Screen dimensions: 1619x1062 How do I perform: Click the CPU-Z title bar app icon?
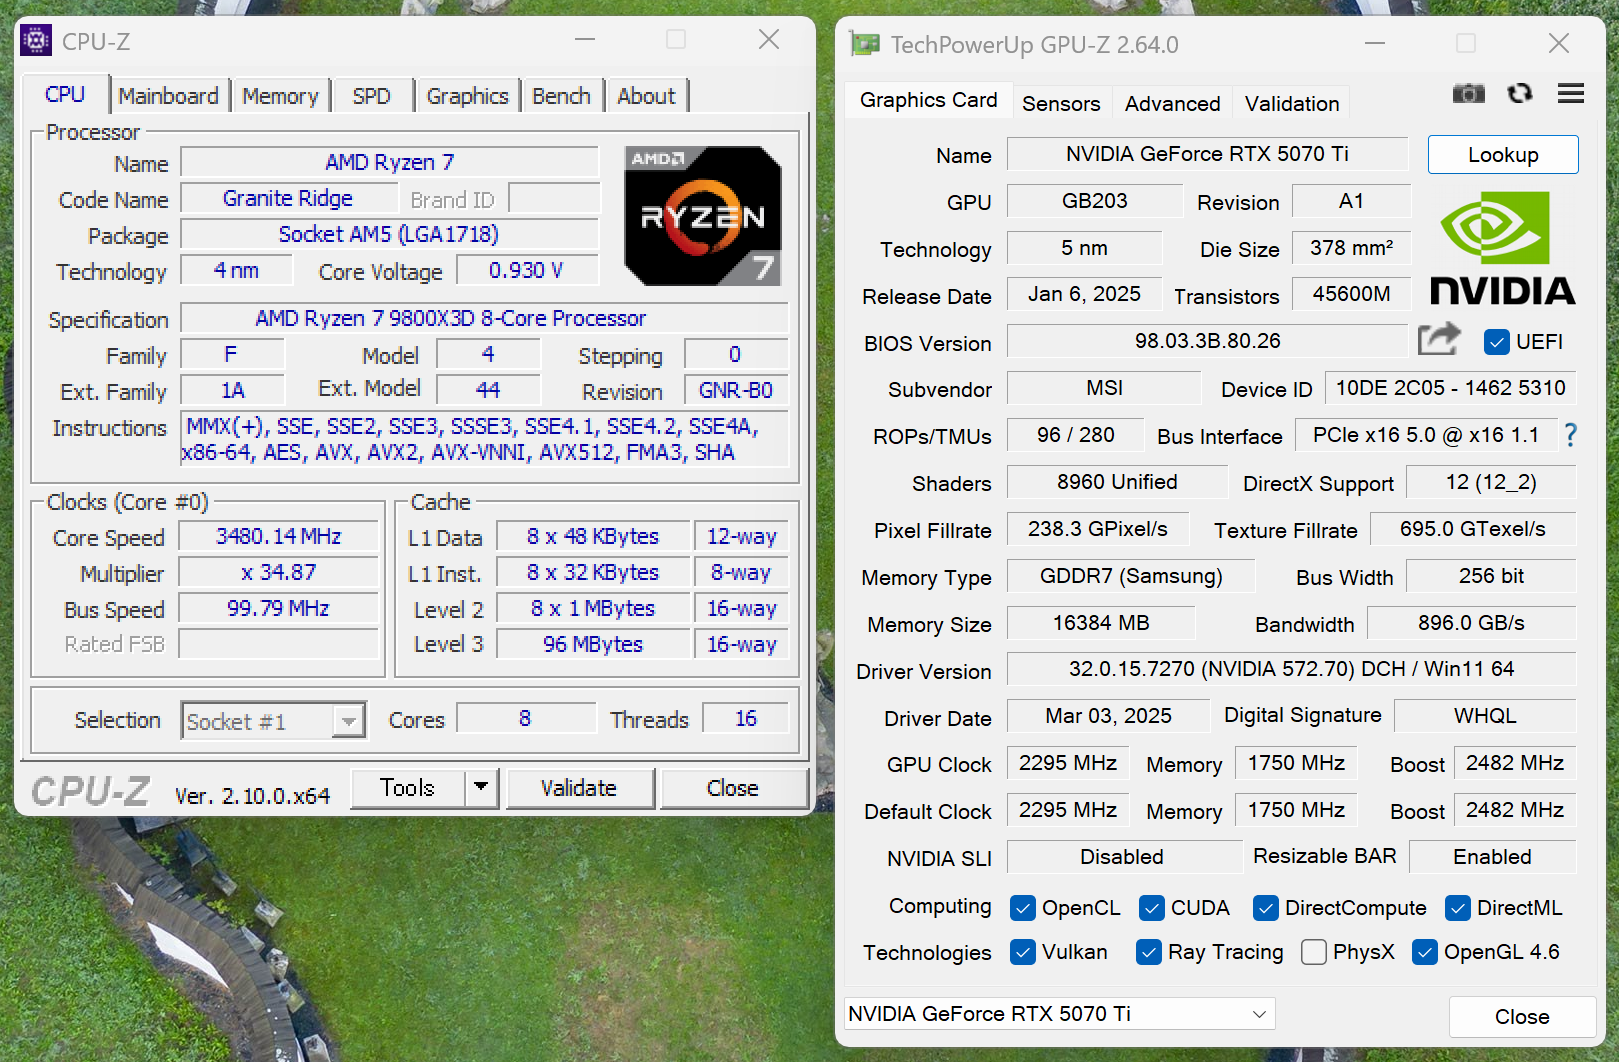click(x=36, y=41)
